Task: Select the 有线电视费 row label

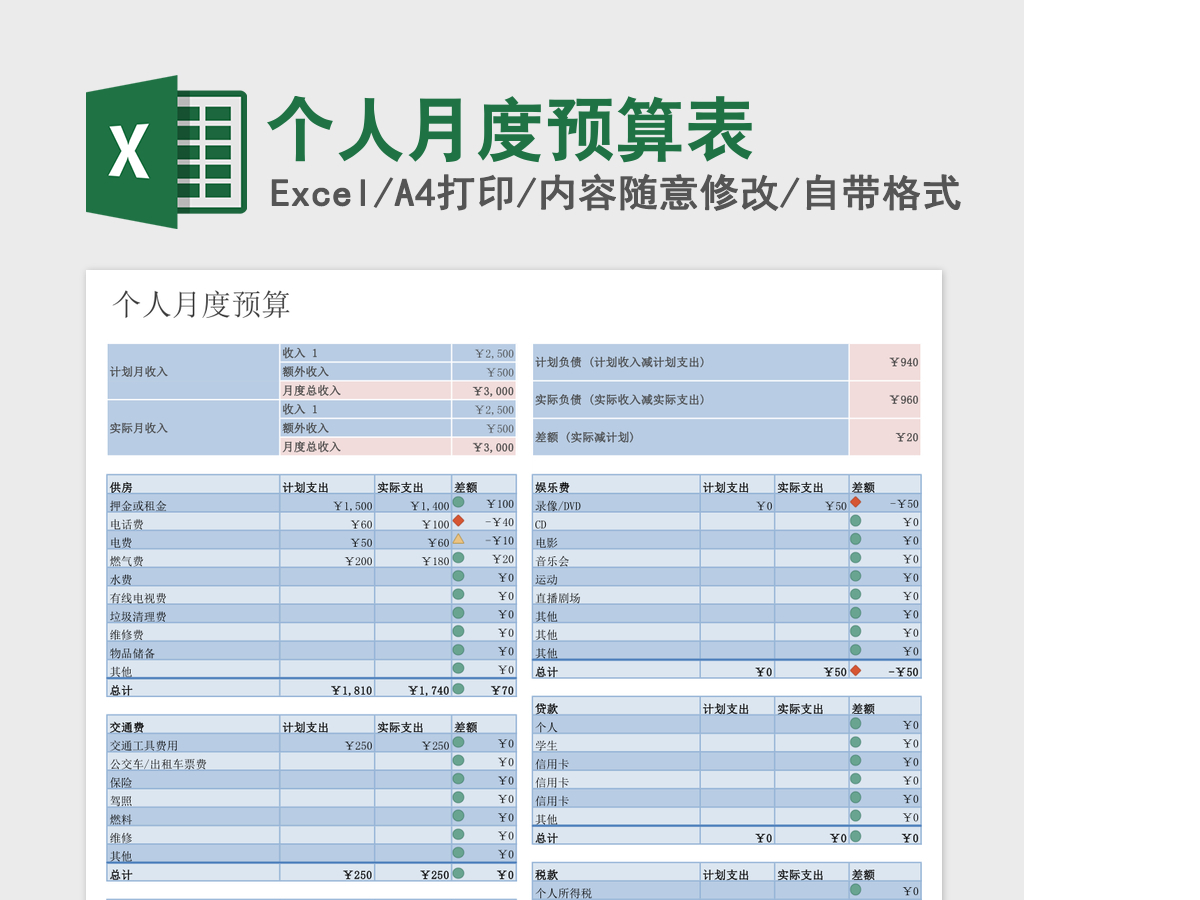Action: pos(193,596)
